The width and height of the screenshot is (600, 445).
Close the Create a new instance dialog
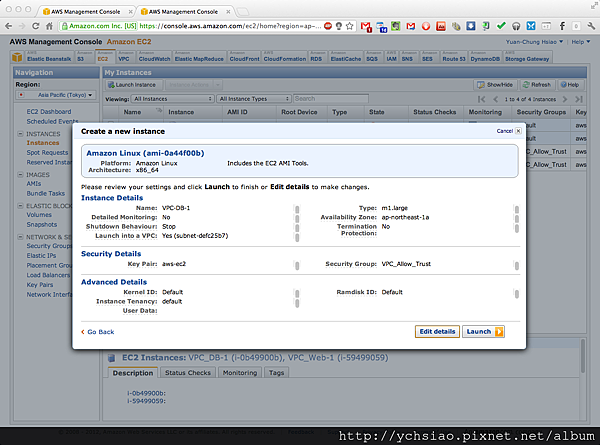point(518,131)
